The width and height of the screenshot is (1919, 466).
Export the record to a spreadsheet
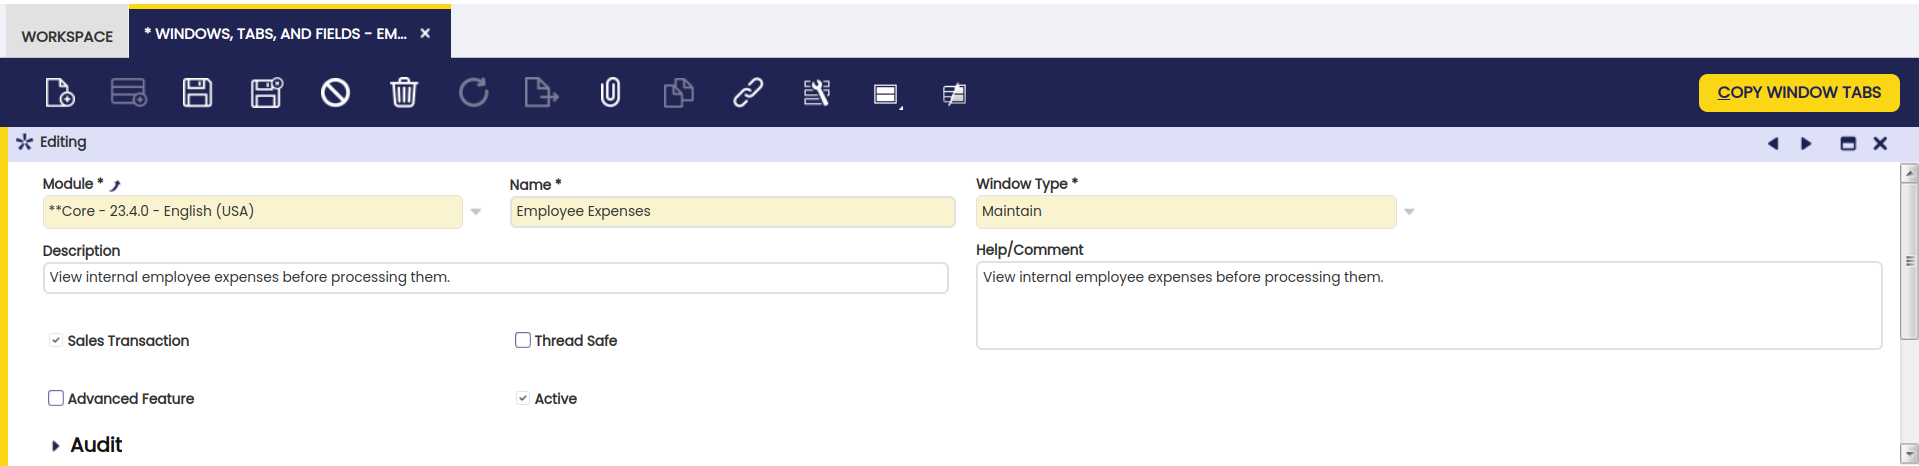pos(541,93)
